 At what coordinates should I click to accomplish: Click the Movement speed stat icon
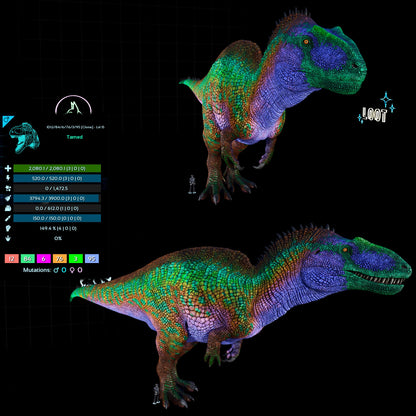click(x=8, y=228)
